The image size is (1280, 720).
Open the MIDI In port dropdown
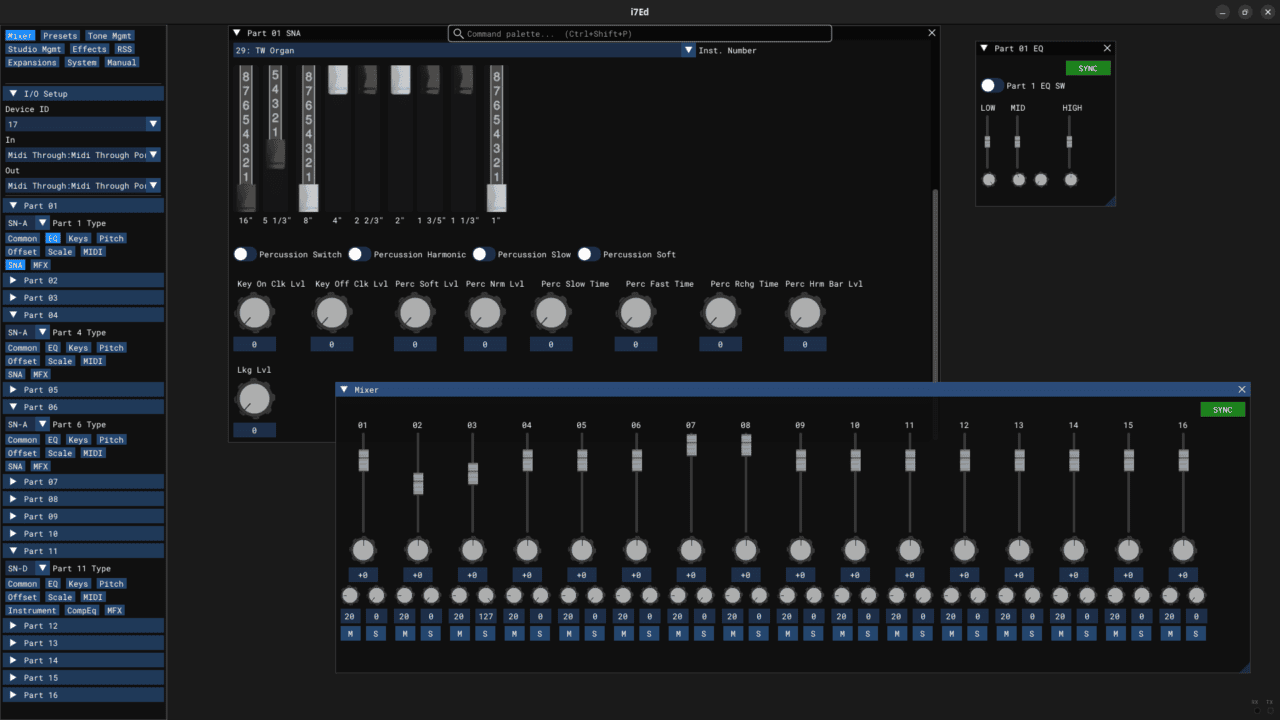pyautogui.click(x=153, y=155)
